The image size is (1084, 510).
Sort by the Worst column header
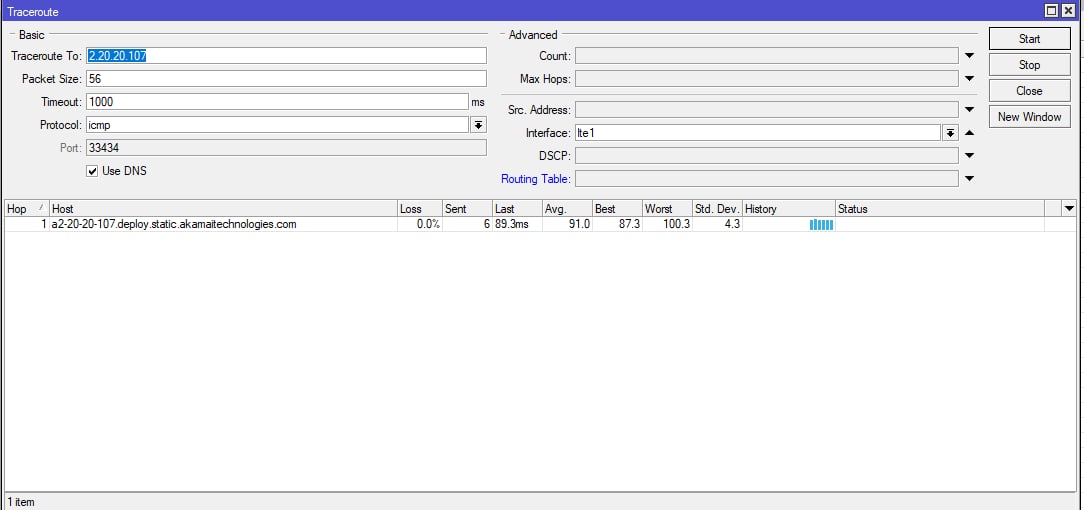[x=667, y=209]
